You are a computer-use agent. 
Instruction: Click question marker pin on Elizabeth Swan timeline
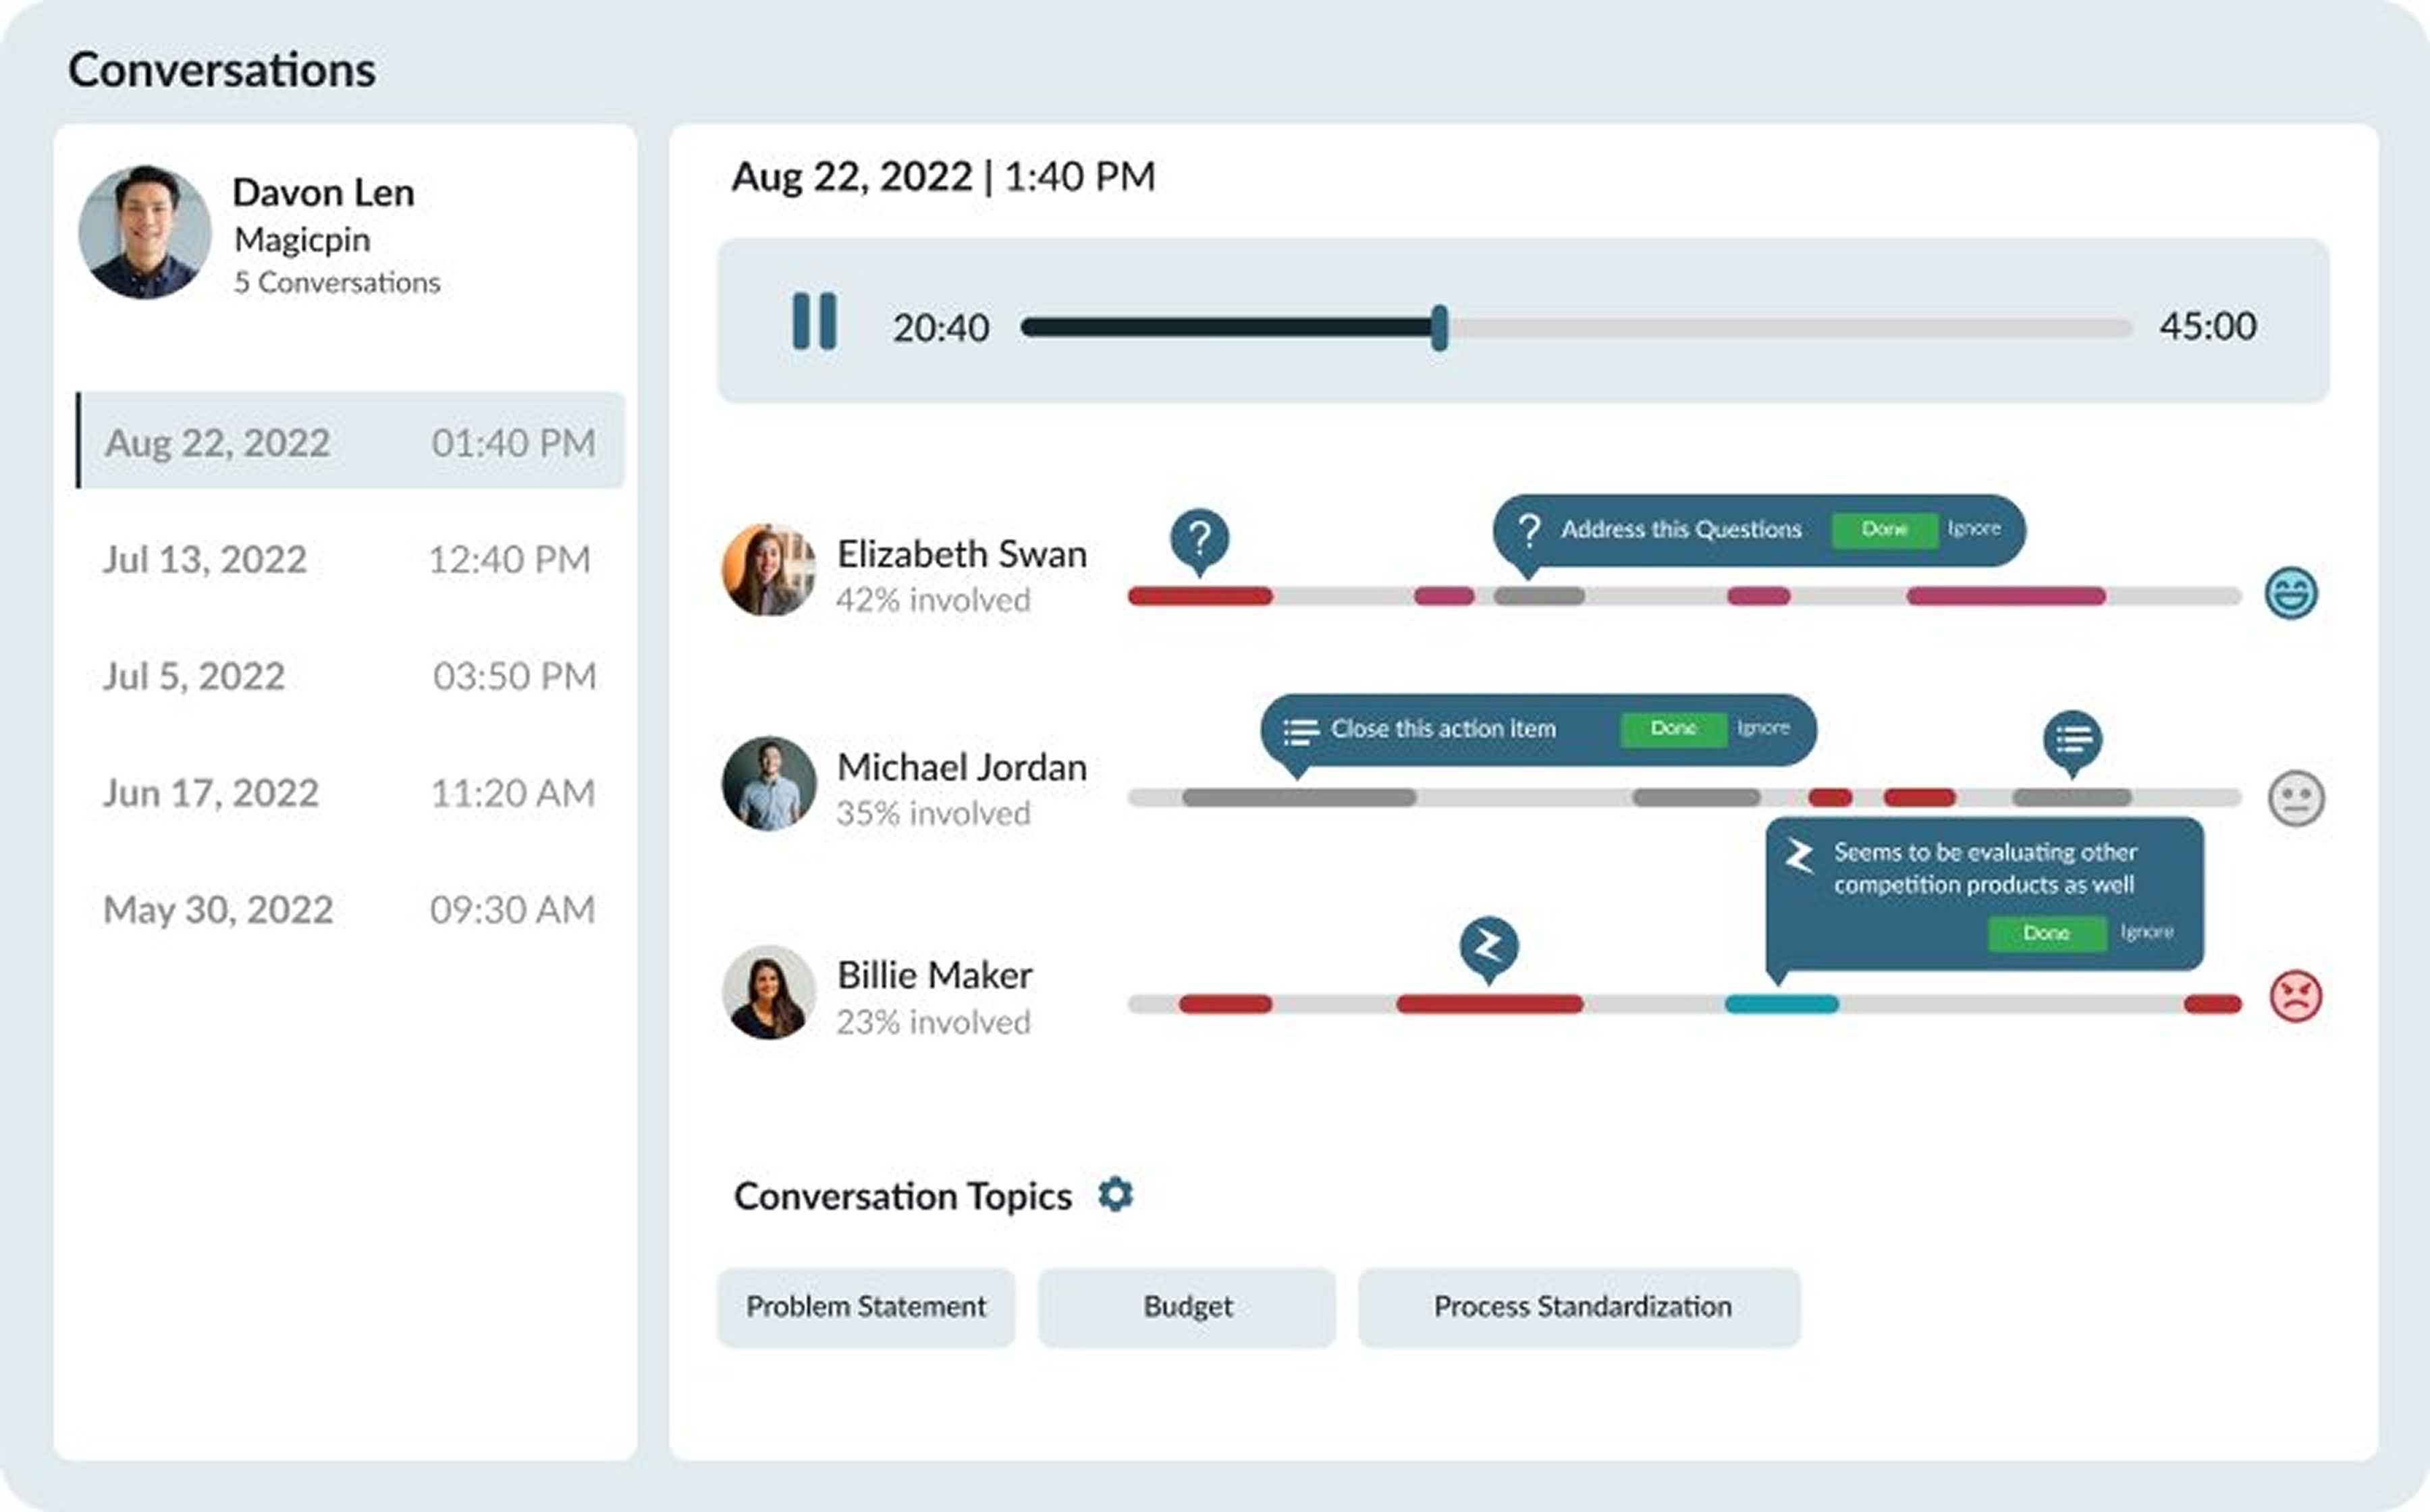click(x=1199, y=542)
